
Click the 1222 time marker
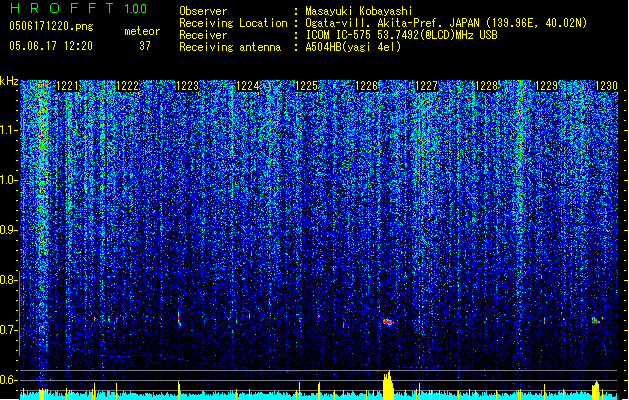[x=128, y=86]
